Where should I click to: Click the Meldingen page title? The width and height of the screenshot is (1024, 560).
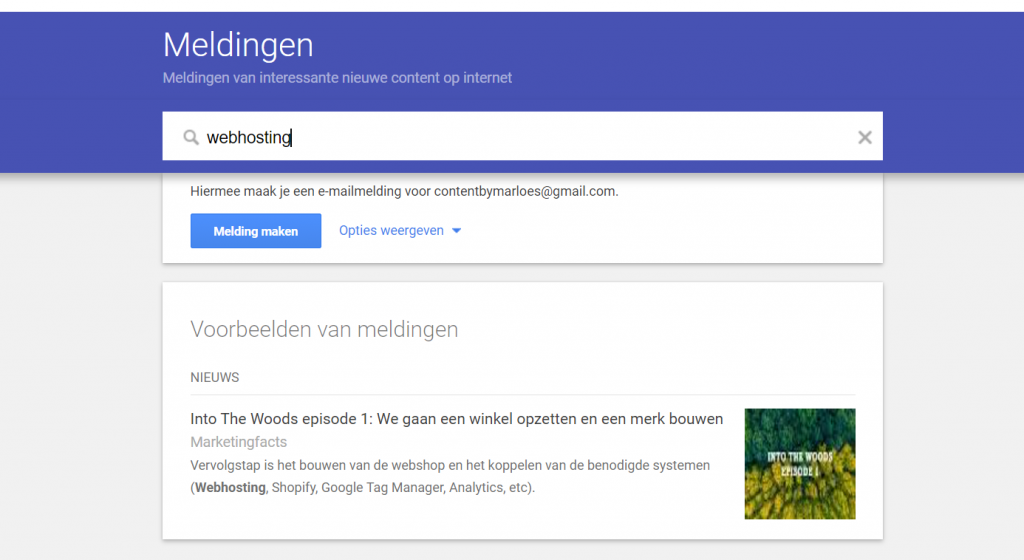click(x=238, y=45)
